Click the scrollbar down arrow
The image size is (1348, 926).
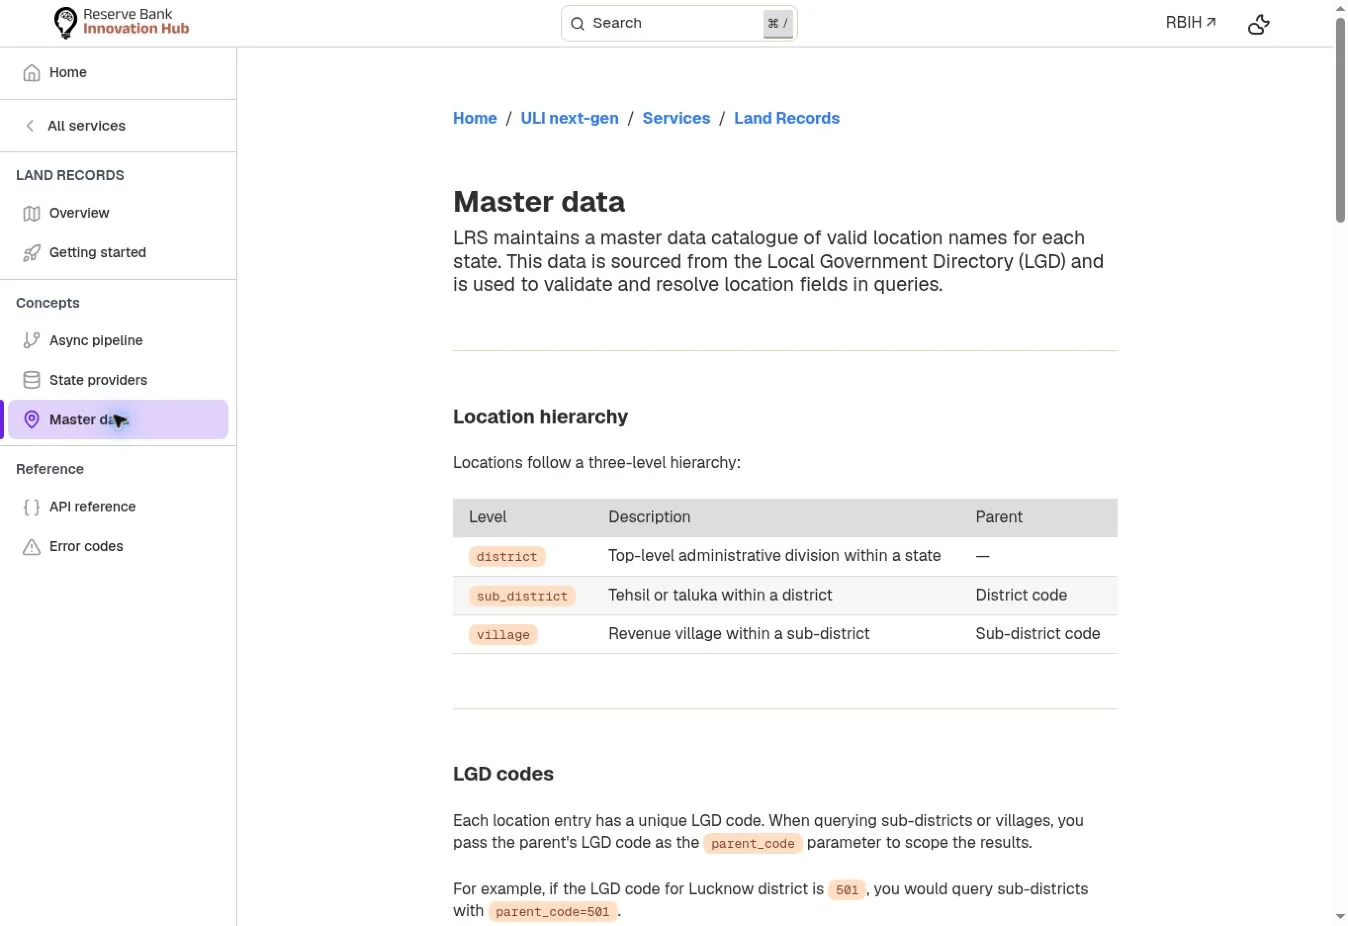[x=1340, y=916]
